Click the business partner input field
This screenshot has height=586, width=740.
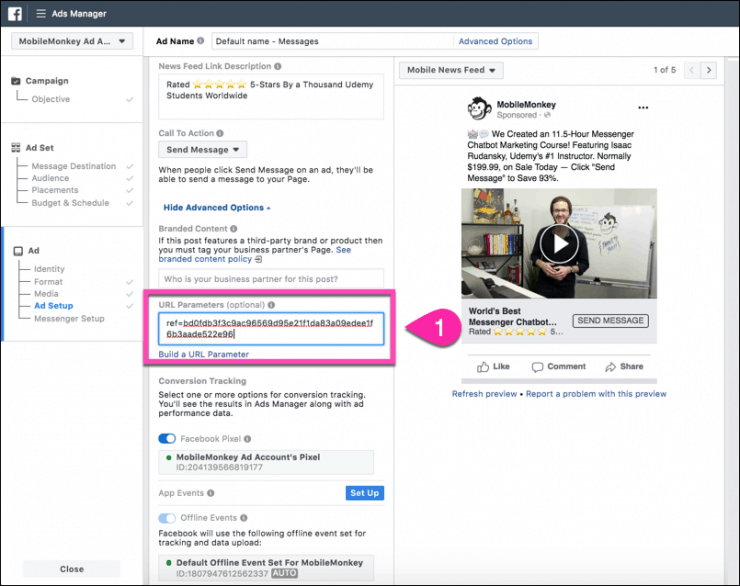pyautogui.click(x=271, y=279)
